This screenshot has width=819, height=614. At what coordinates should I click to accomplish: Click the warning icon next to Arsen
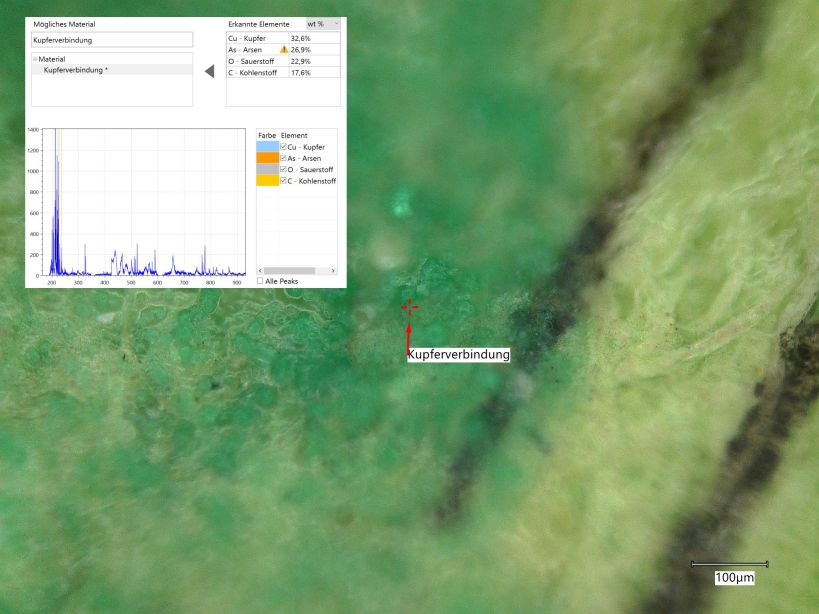pos(284,49)
